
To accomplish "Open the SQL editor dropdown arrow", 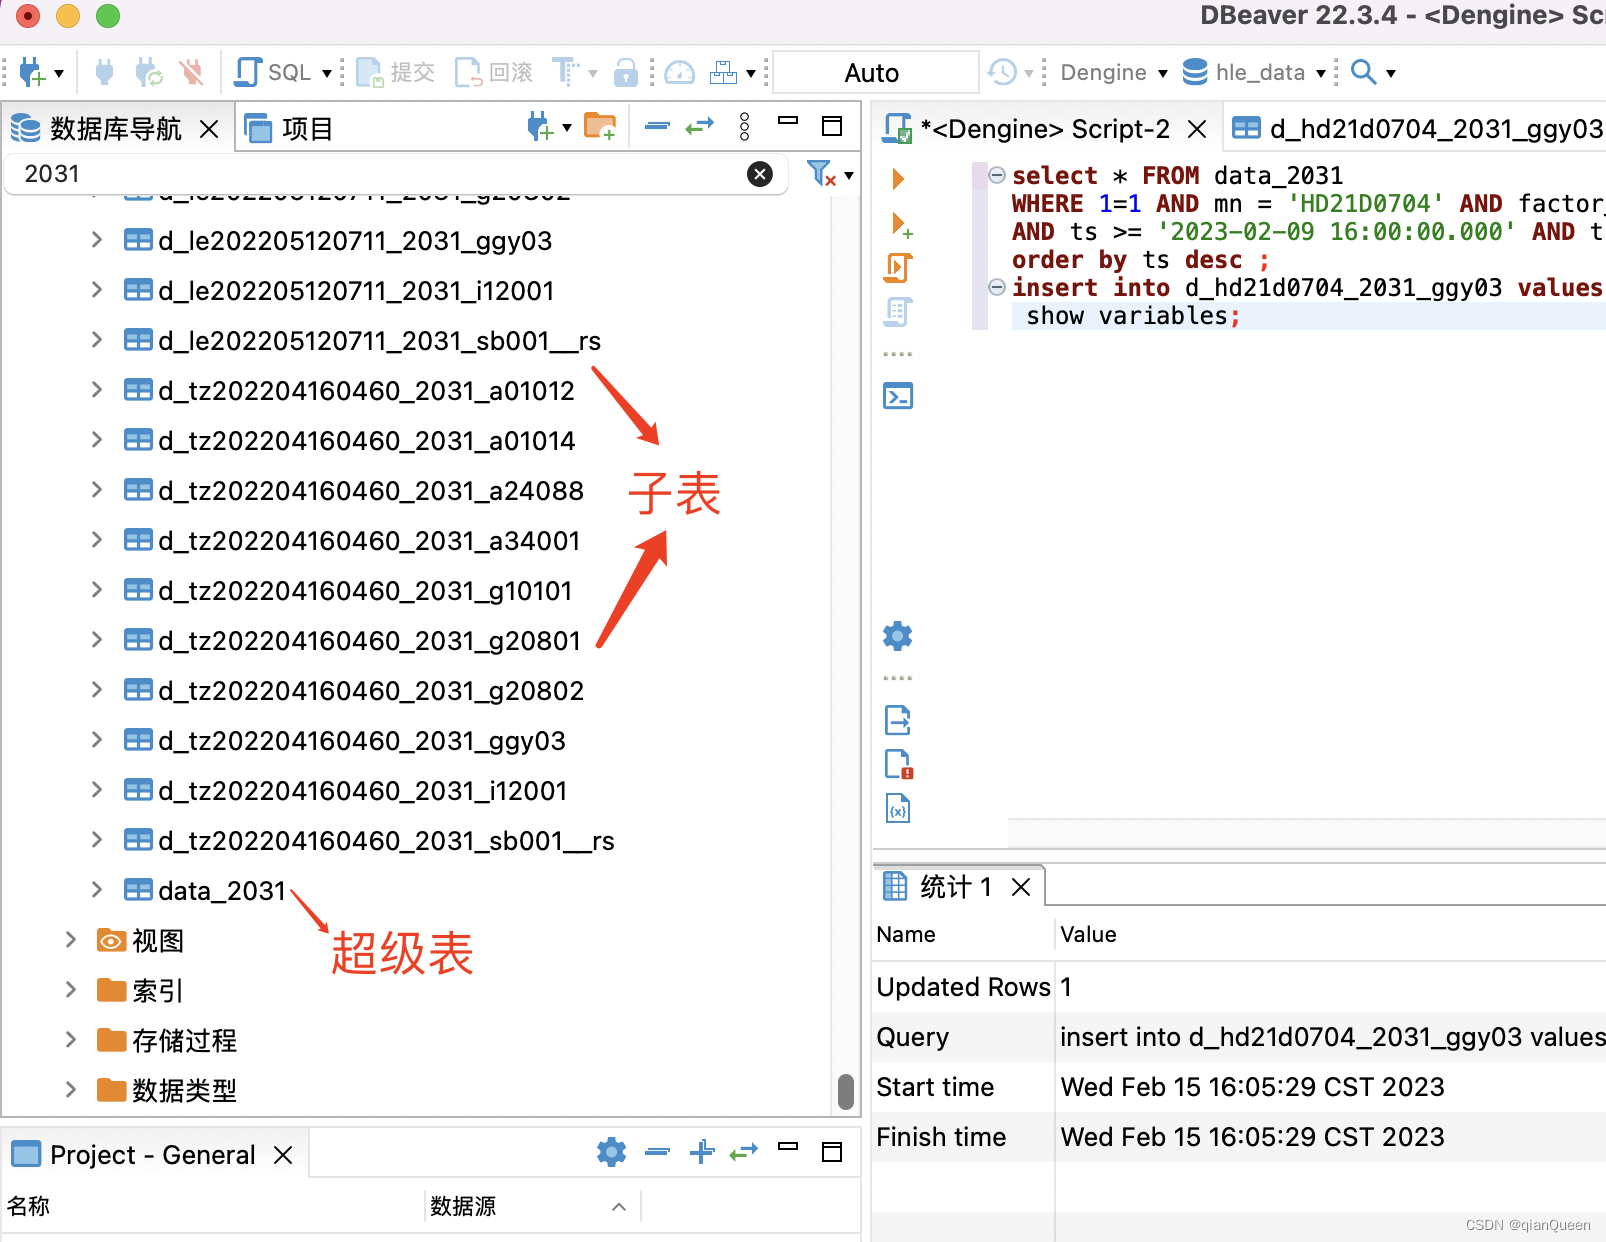I will (326, 73).
